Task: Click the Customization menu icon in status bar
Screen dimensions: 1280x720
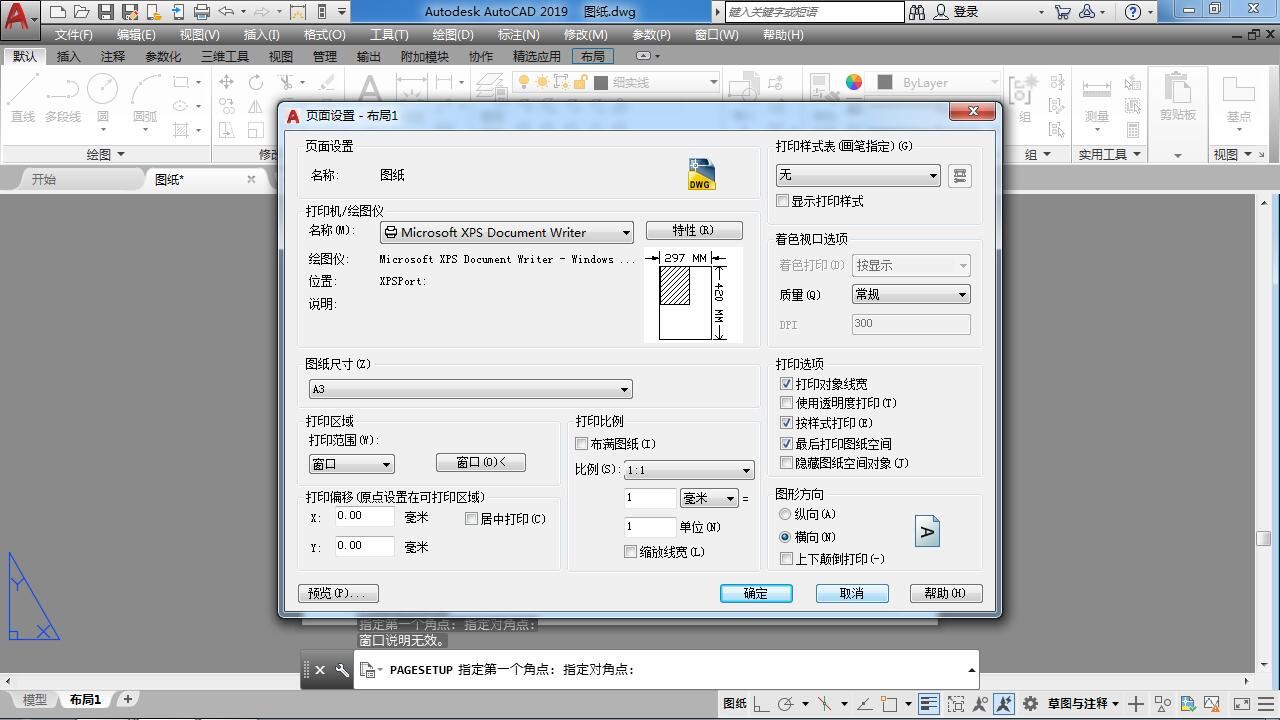Action: (1266, 704)
